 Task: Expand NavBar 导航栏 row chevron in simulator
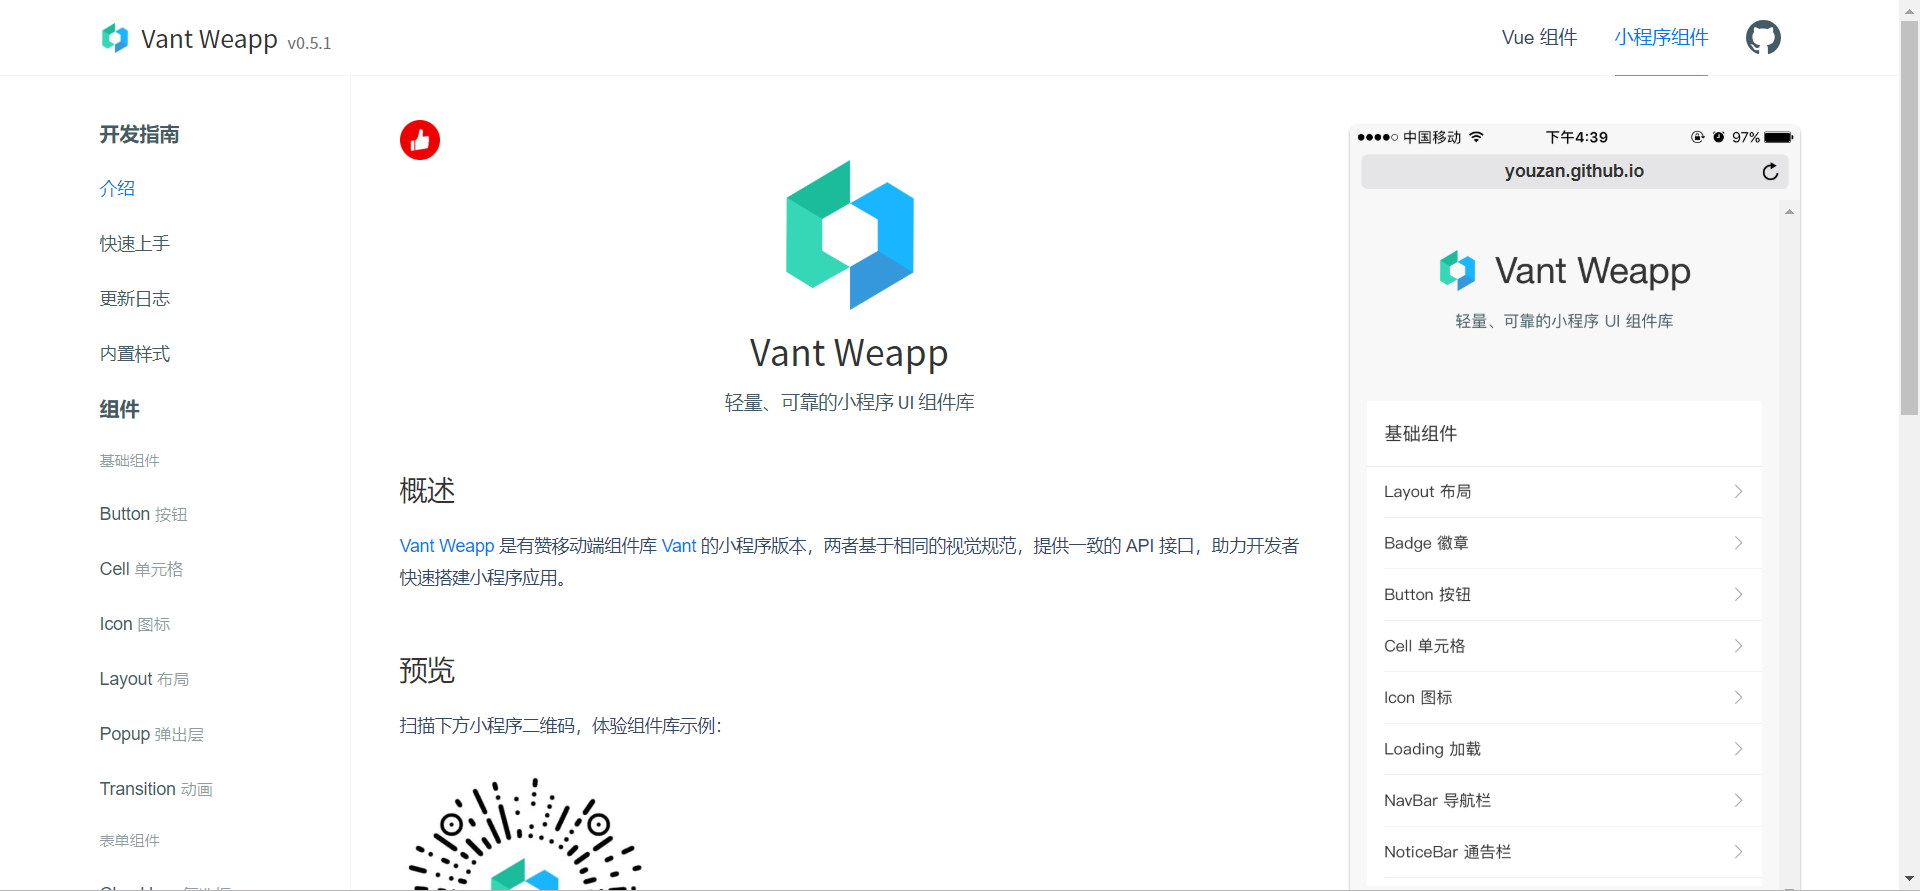pyautogui.click(x=1738, y=801)
